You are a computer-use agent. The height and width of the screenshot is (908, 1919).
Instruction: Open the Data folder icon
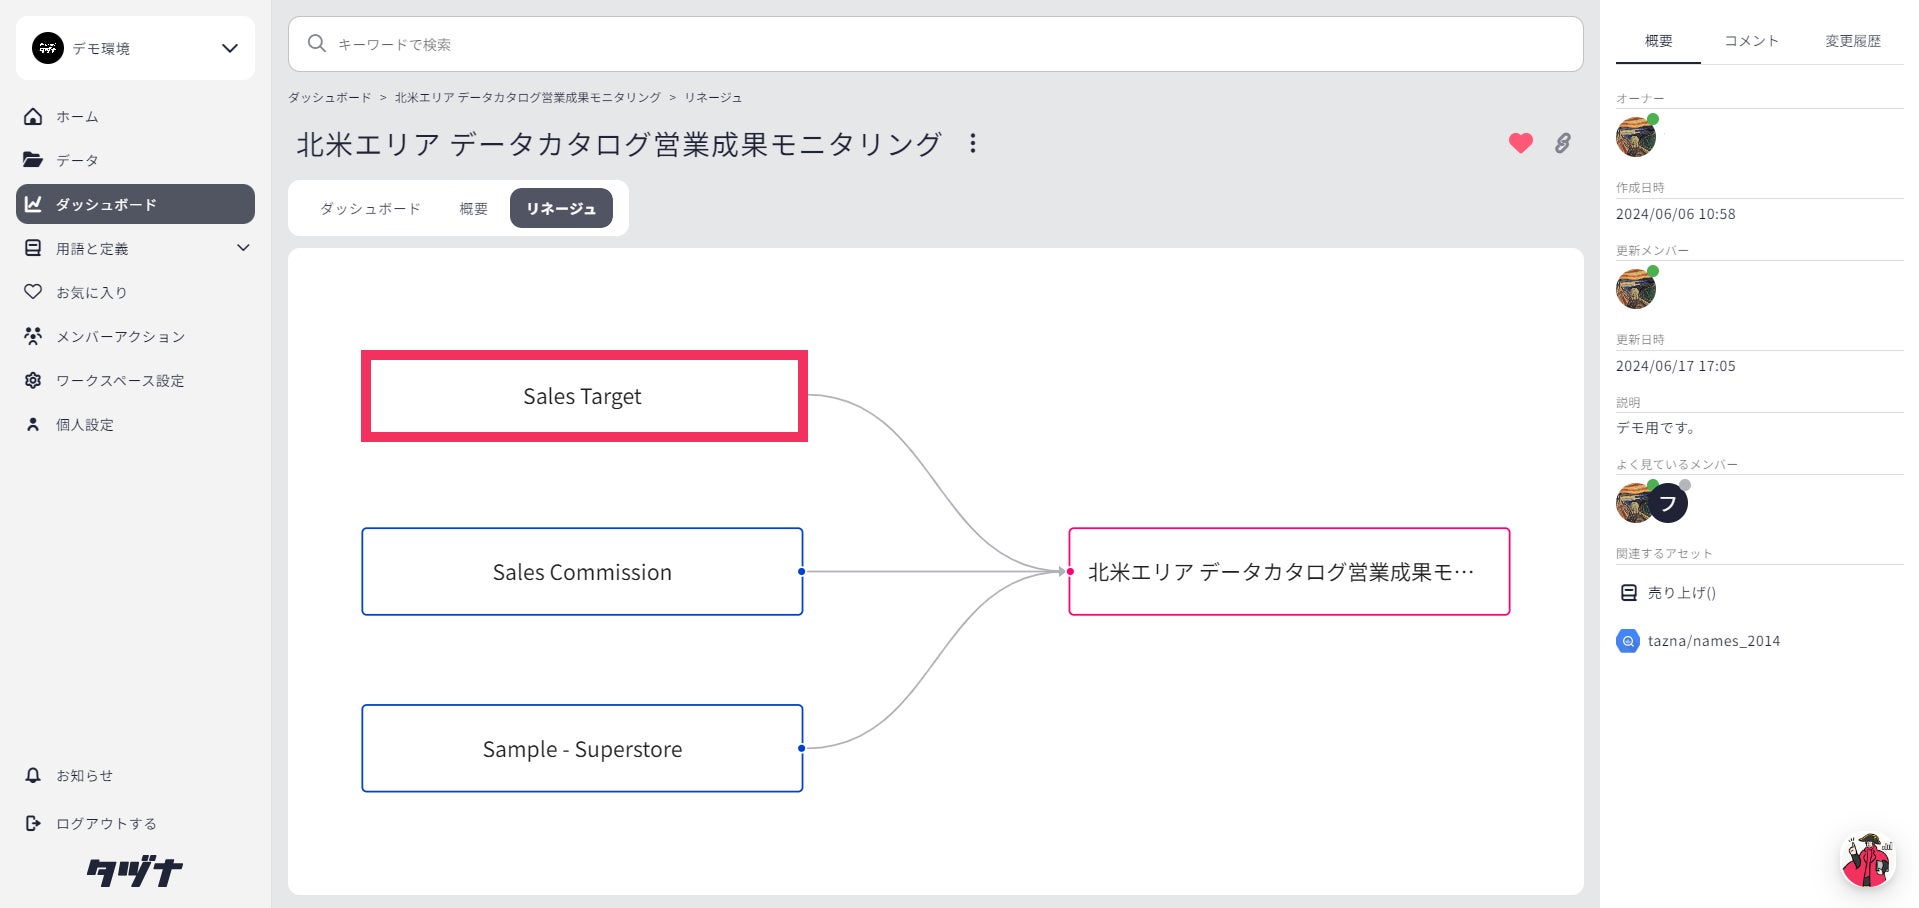33,160
